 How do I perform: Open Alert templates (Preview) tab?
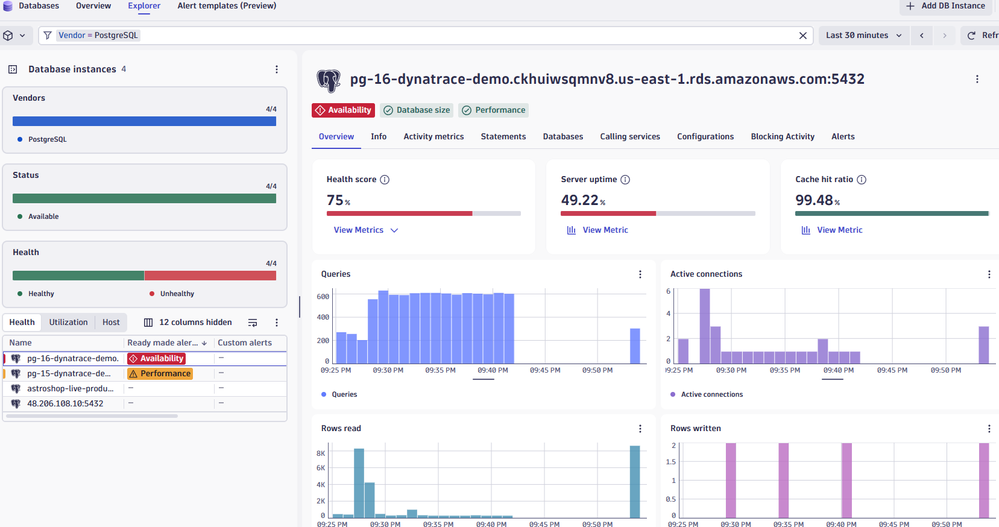click(x=227, y=6)
